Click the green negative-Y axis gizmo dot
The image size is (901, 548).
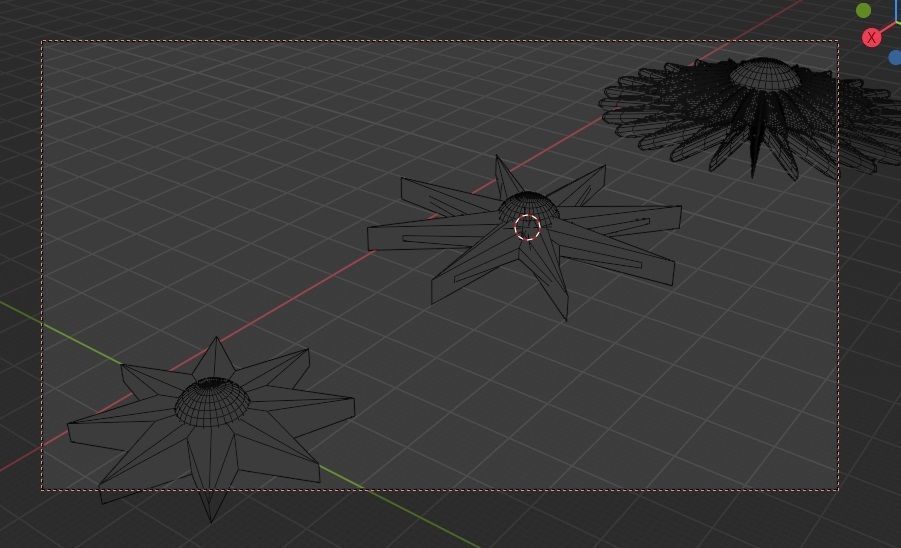tap(863, 10)
